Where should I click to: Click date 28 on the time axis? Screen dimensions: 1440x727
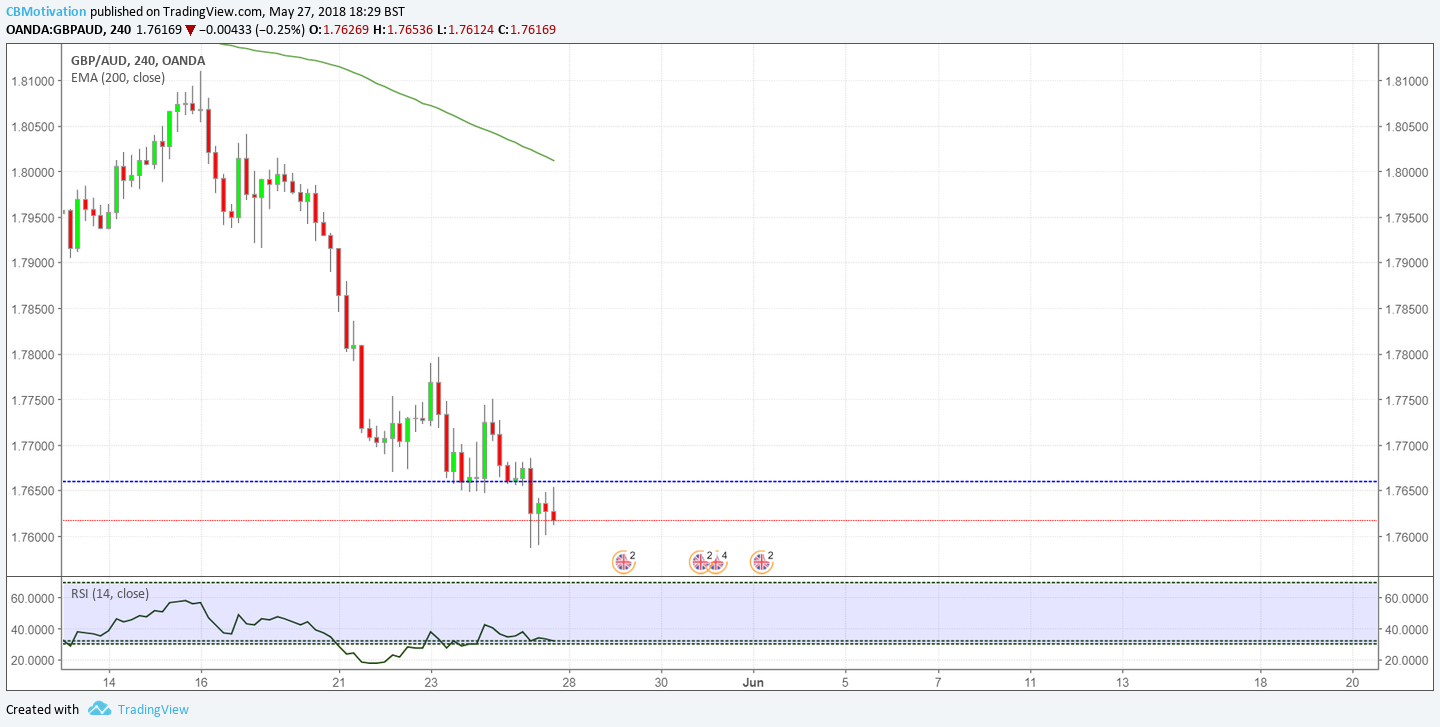click(x=569, y=682)
